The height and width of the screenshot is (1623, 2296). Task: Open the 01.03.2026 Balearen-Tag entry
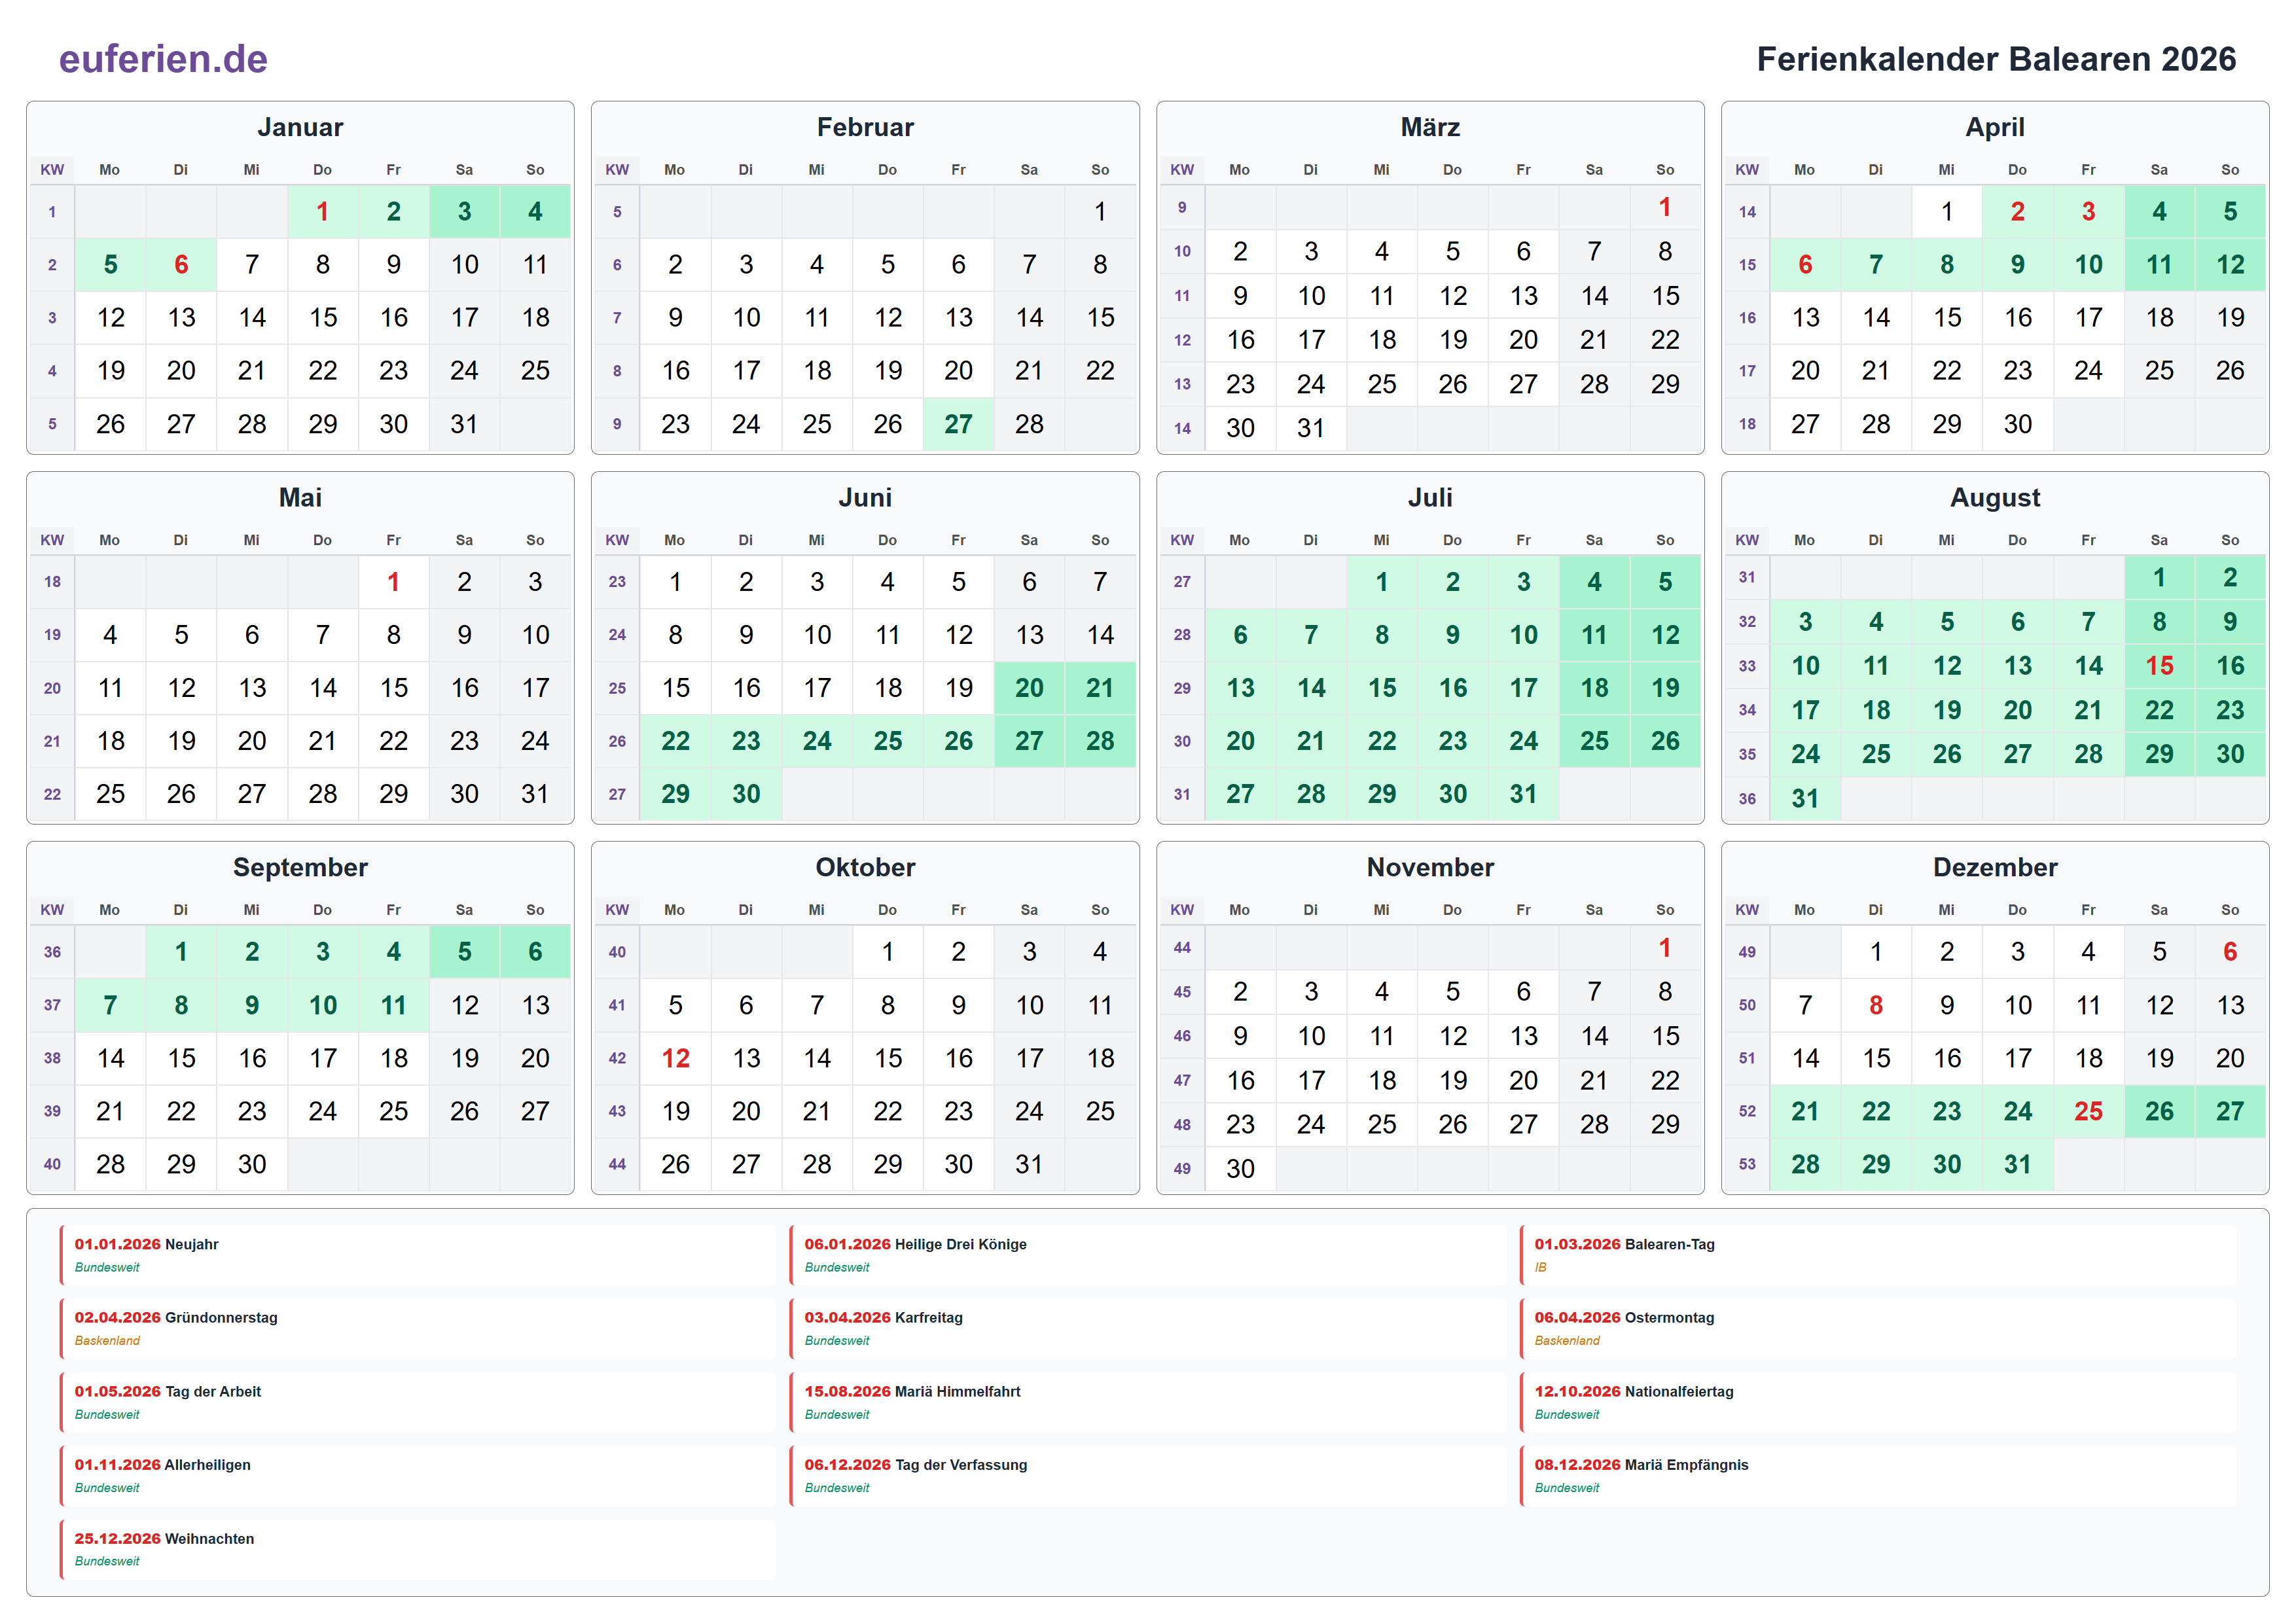[1877, 1255]
